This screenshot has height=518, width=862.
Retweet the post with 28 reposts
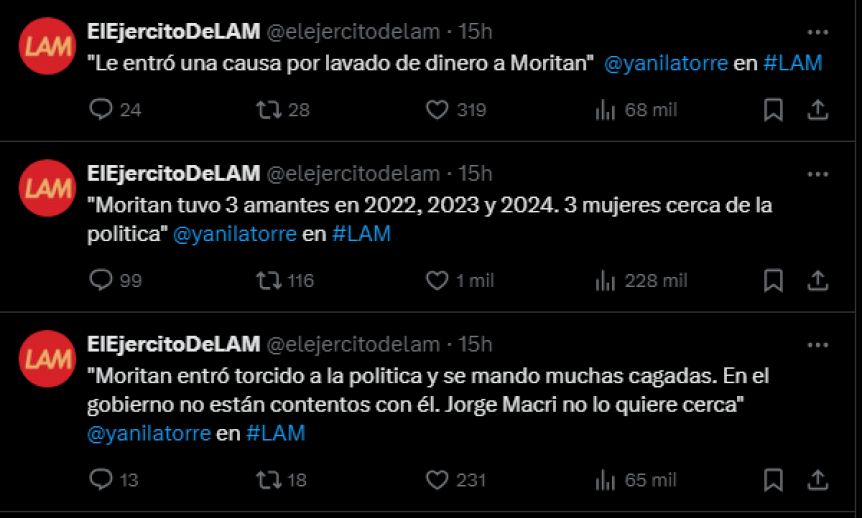click(x=269, y=109)
